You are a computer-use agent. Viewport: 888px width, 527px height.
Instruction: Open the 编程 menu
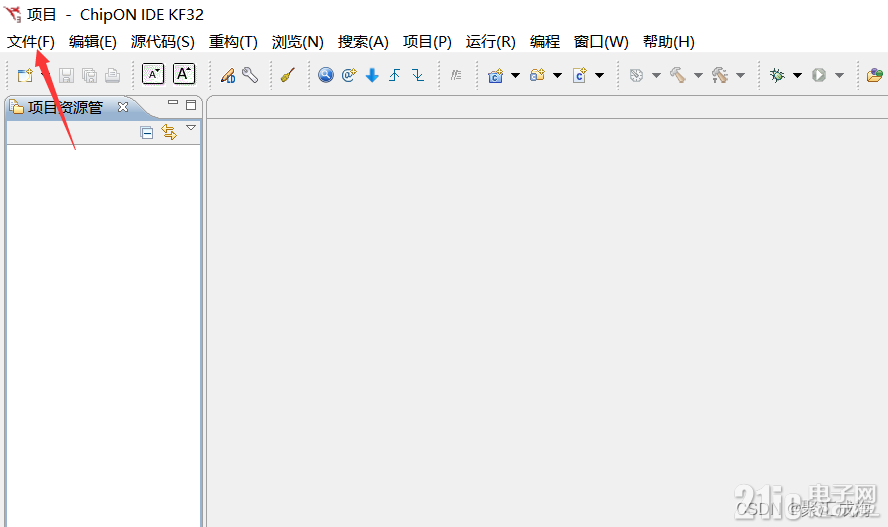click(545, 42)
